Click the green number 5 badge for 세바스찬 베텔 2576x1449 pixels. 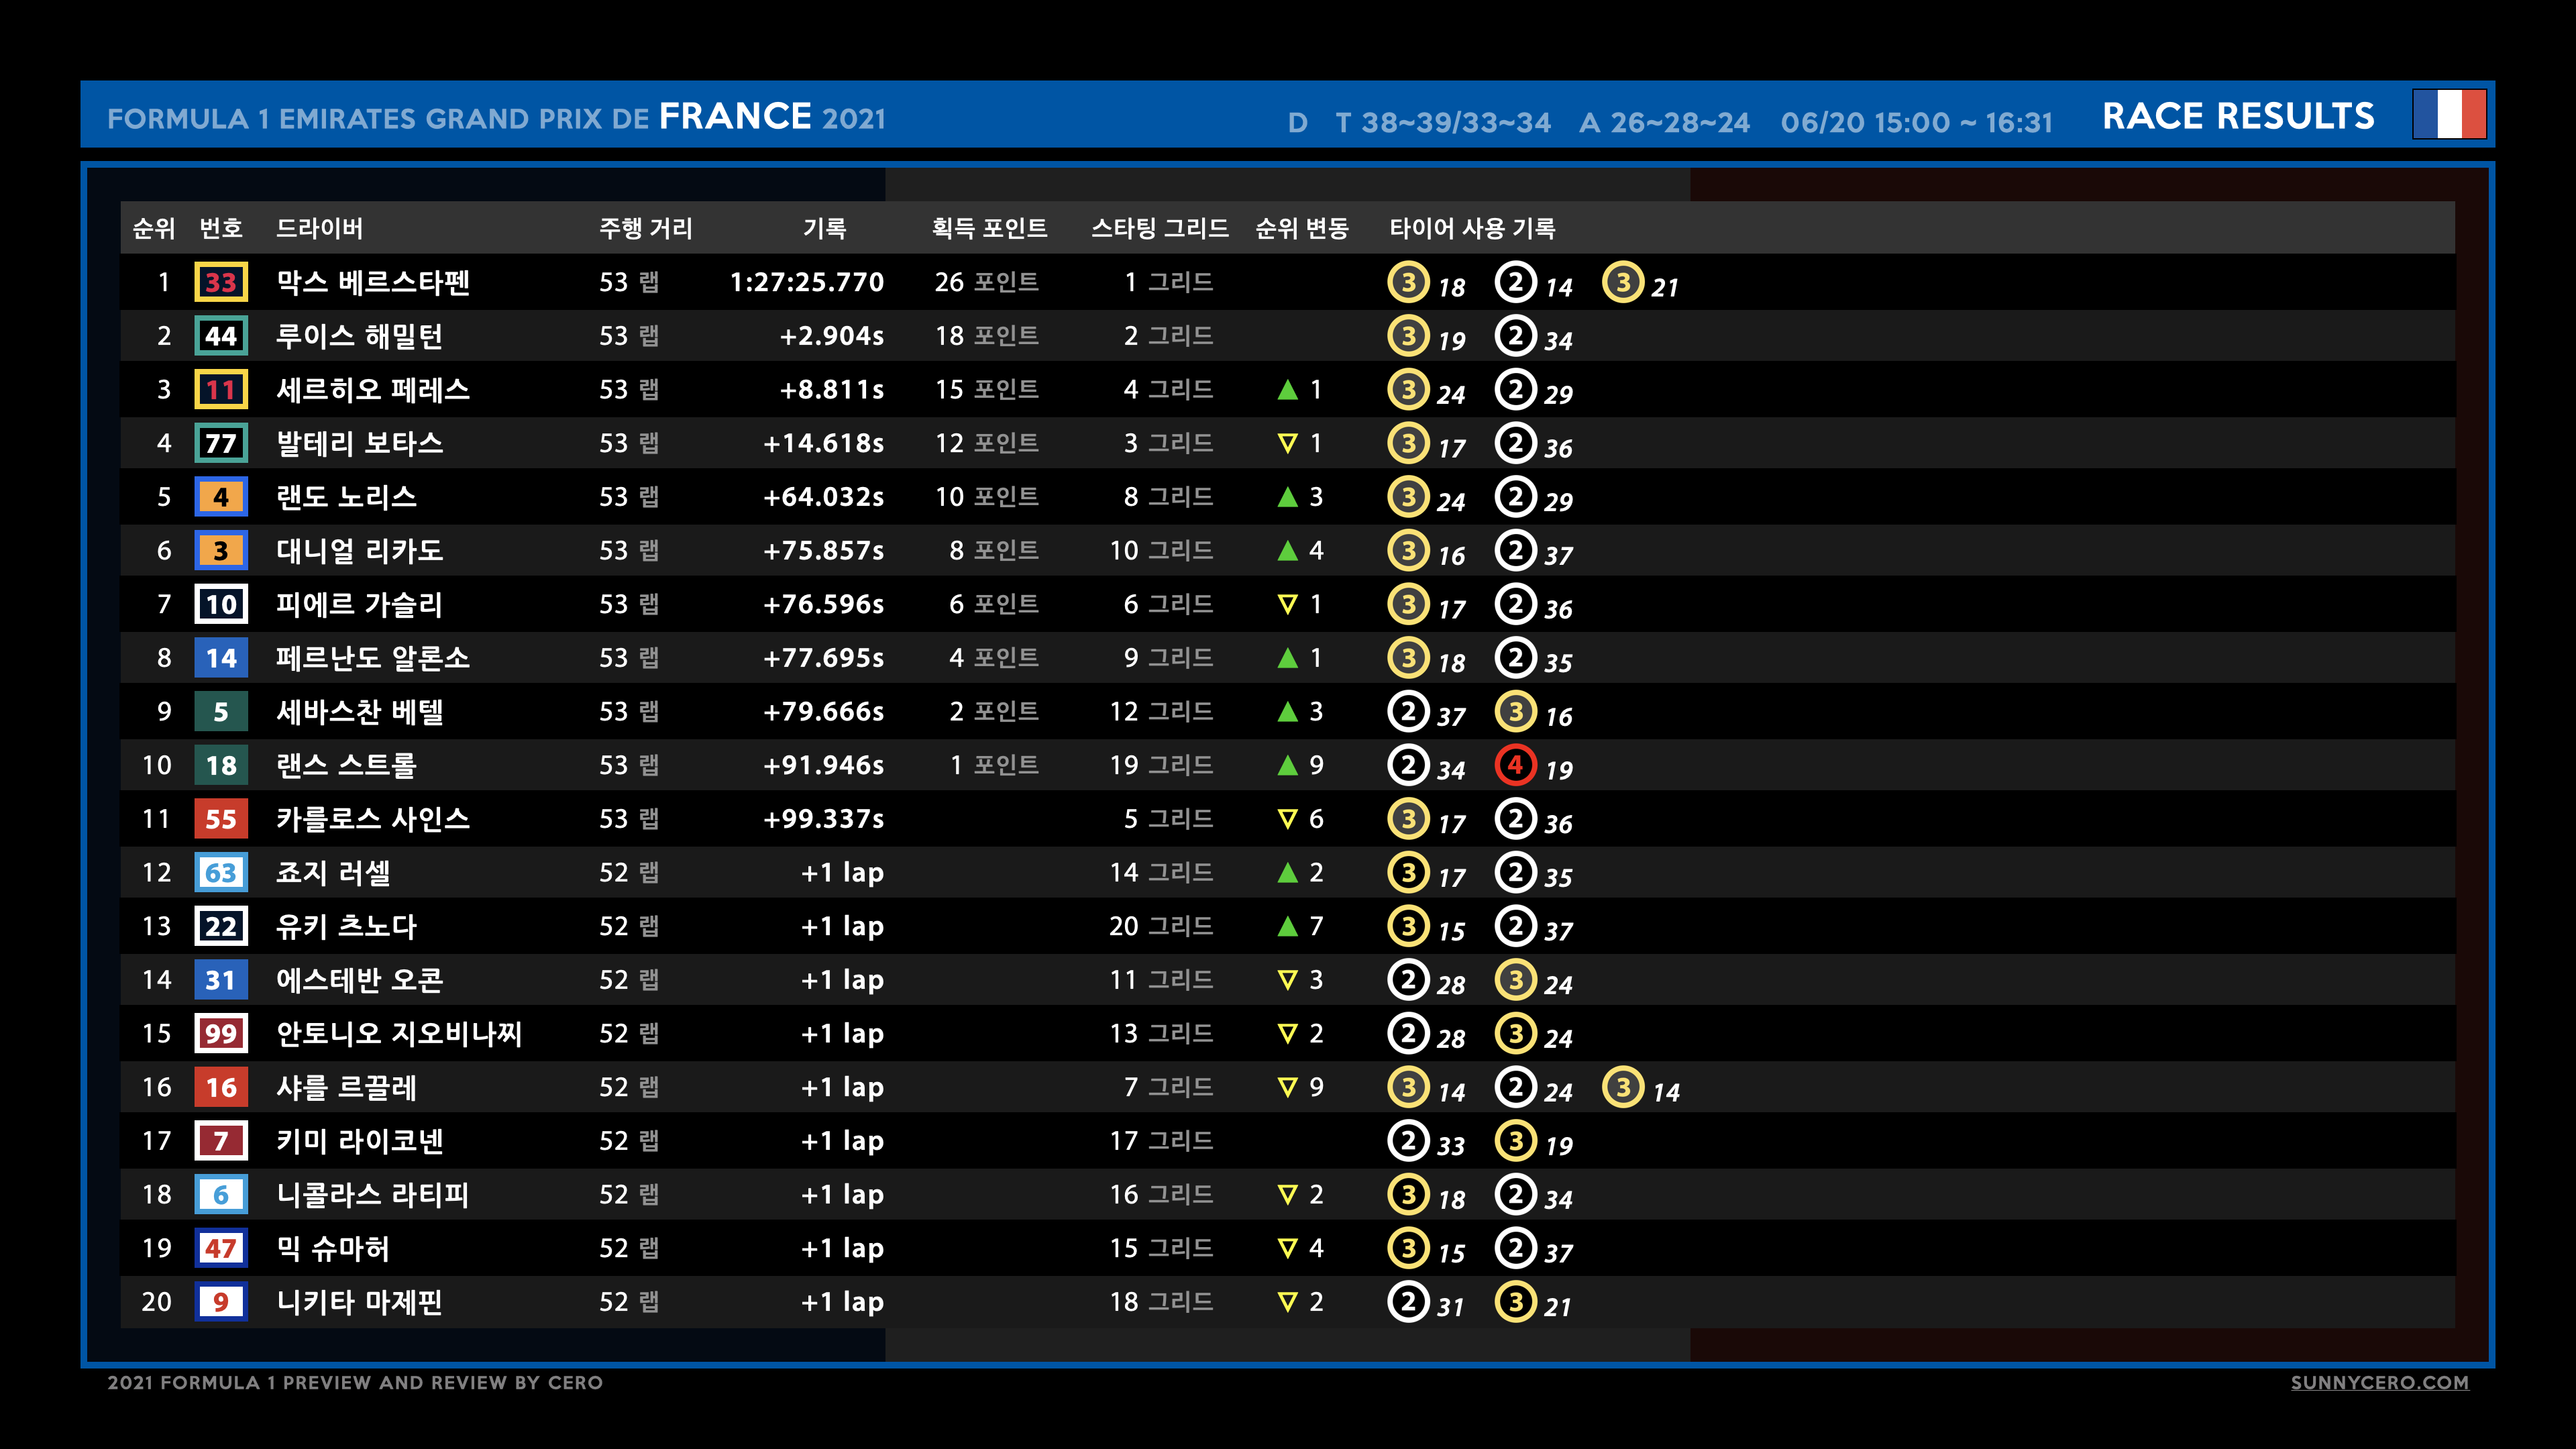point(221,711)
